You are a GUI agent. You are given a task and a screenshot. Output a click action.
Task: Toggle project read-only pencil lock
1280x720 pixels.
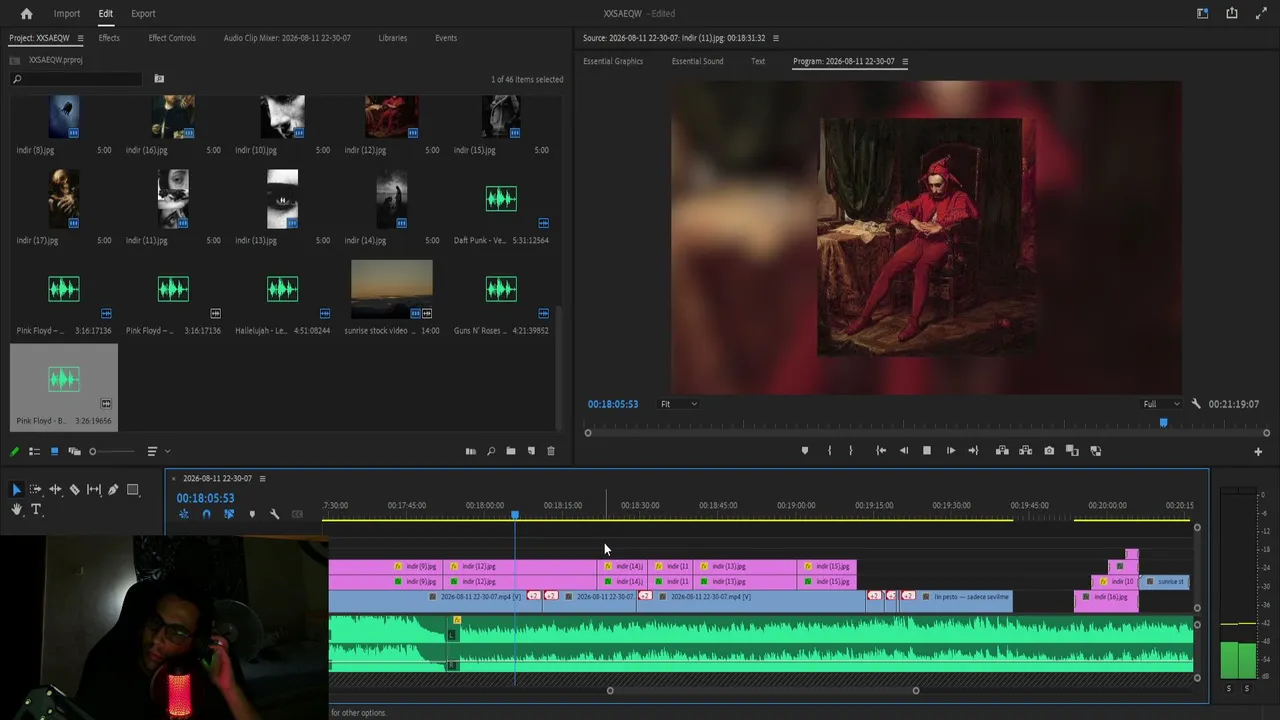click(15, 452)
